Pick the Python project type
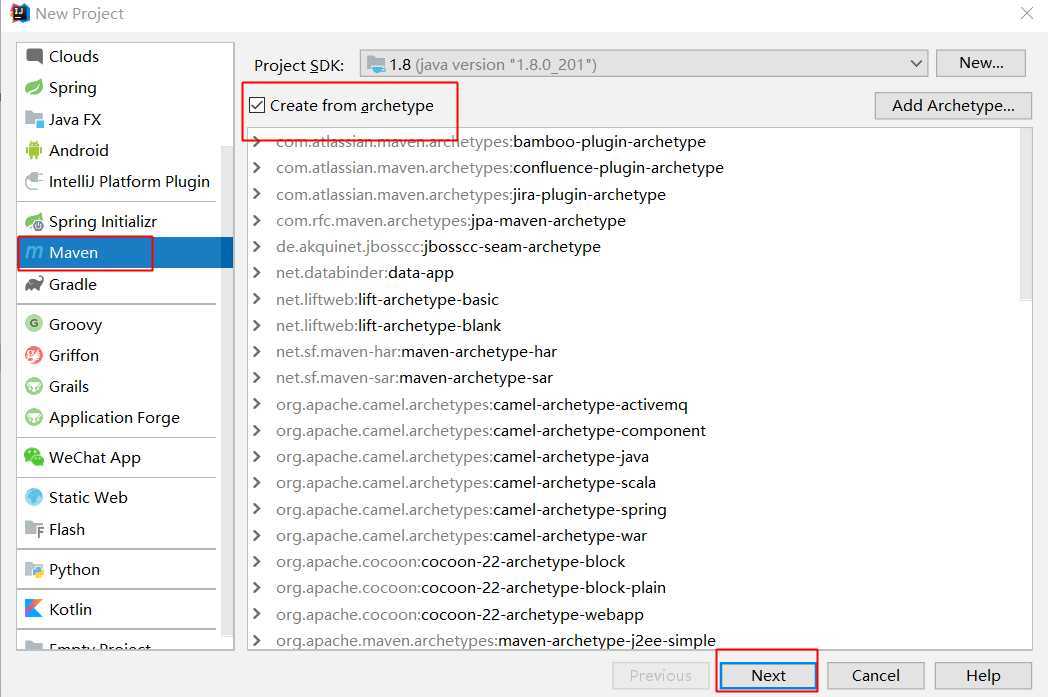1048x697 pixels. 74,569
